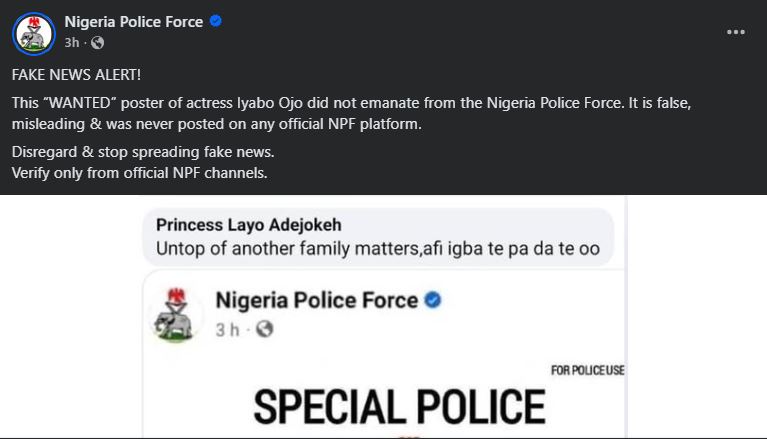Image resolution: width=767 pixels, height=439 pixels.
Task: Click the commenter name Princess Layo Adejokeh
Action: [x=249, y=225]
